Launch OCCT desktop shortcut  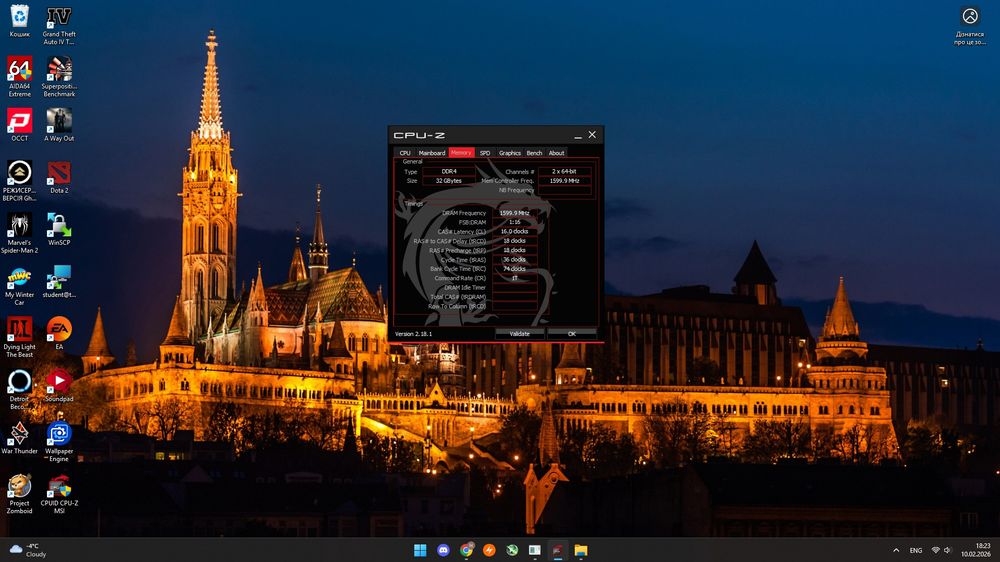[20, 125]
